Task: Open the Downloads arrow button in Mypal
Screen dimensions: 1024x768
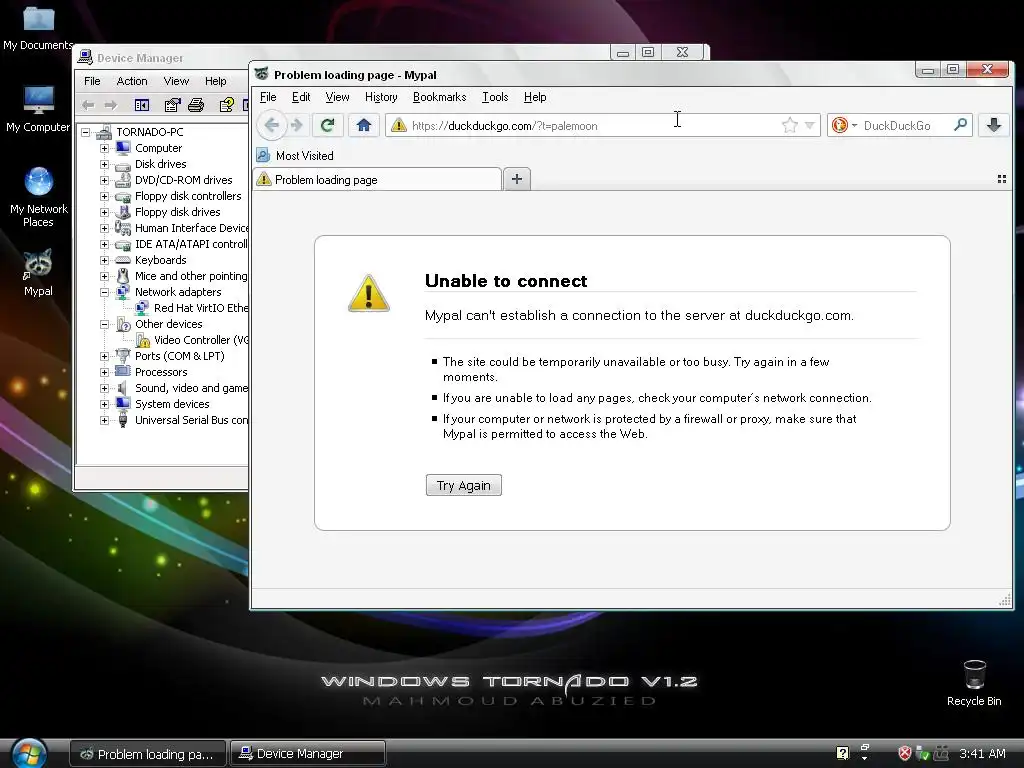Action: point(993,125)
